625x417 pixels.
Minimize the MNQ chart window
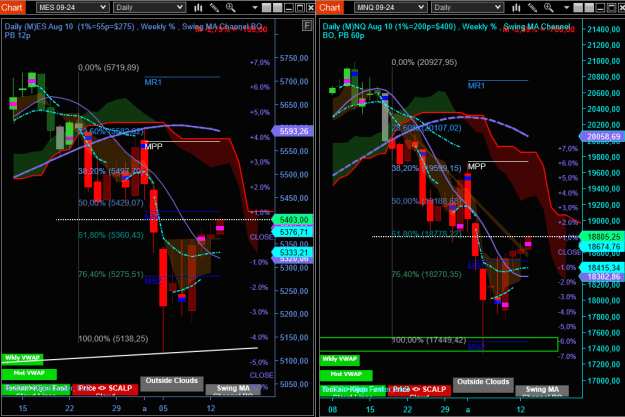600,7
